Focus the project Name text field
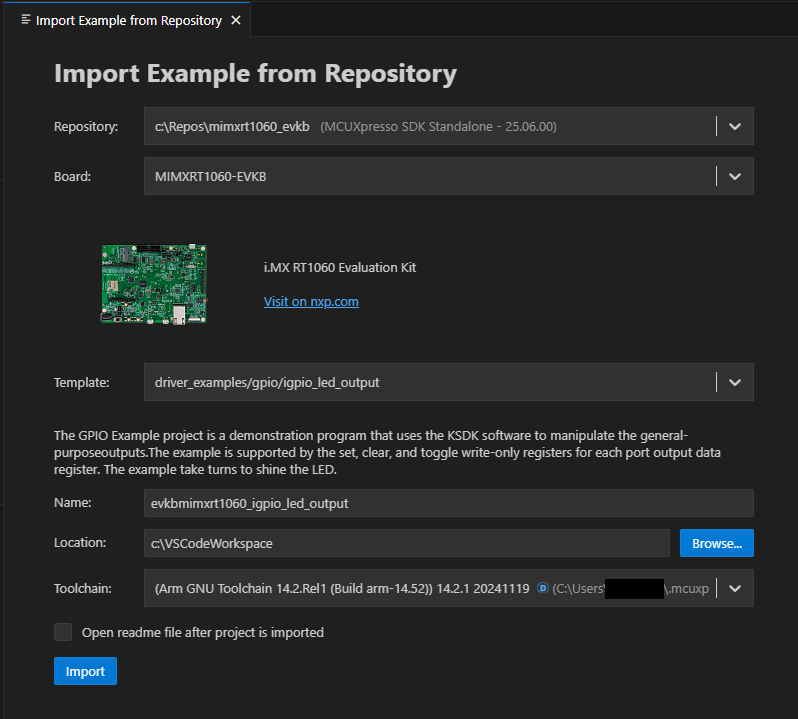The image size is (798, 719). (448, 503)
